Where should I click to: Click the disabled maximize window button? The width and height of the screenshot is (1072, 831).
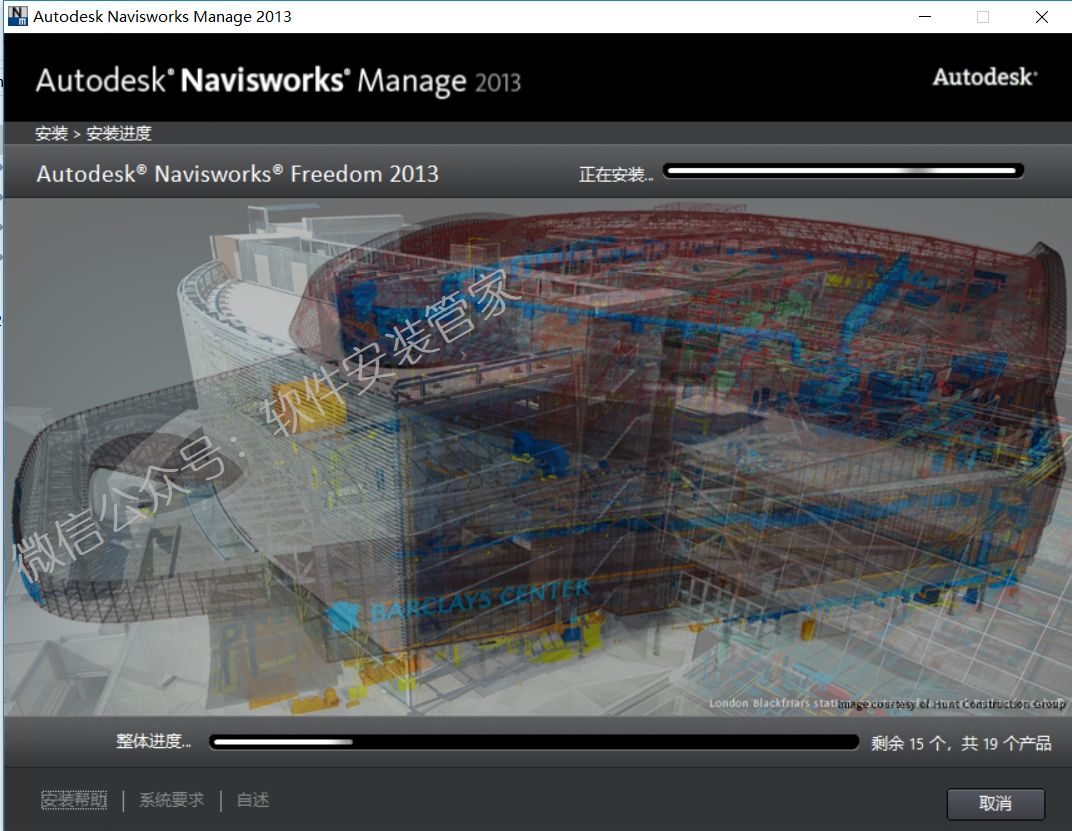pyautogui.click(x=983, y=17)
